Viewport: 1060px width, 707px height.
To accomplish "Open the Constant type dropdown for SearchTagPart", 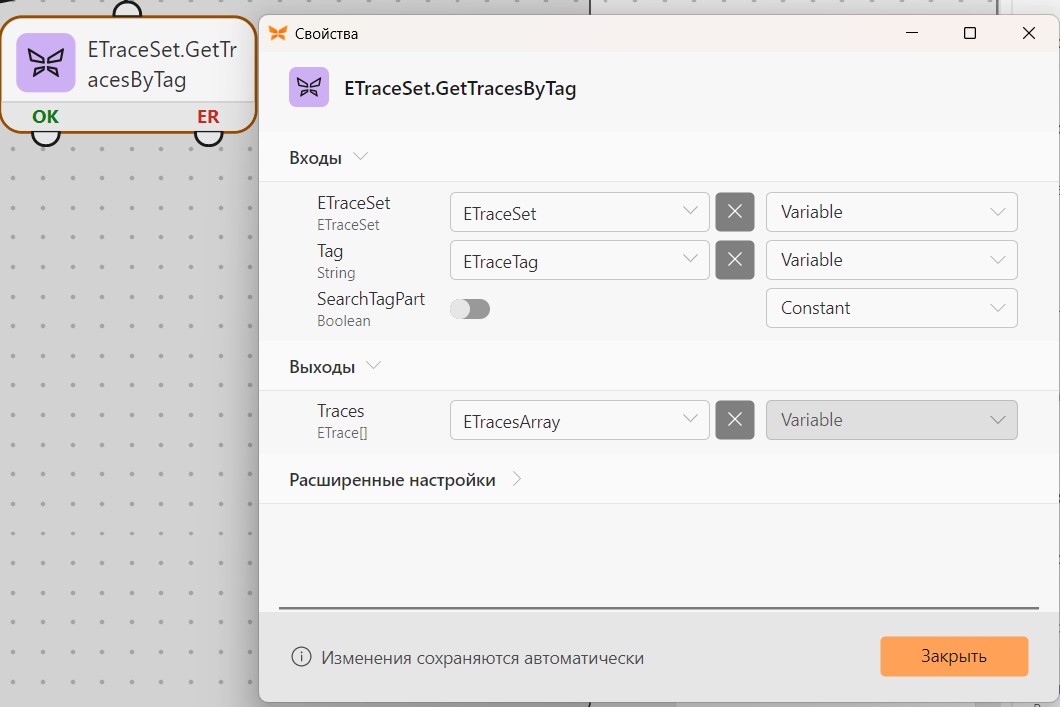I will click(891, 308).
